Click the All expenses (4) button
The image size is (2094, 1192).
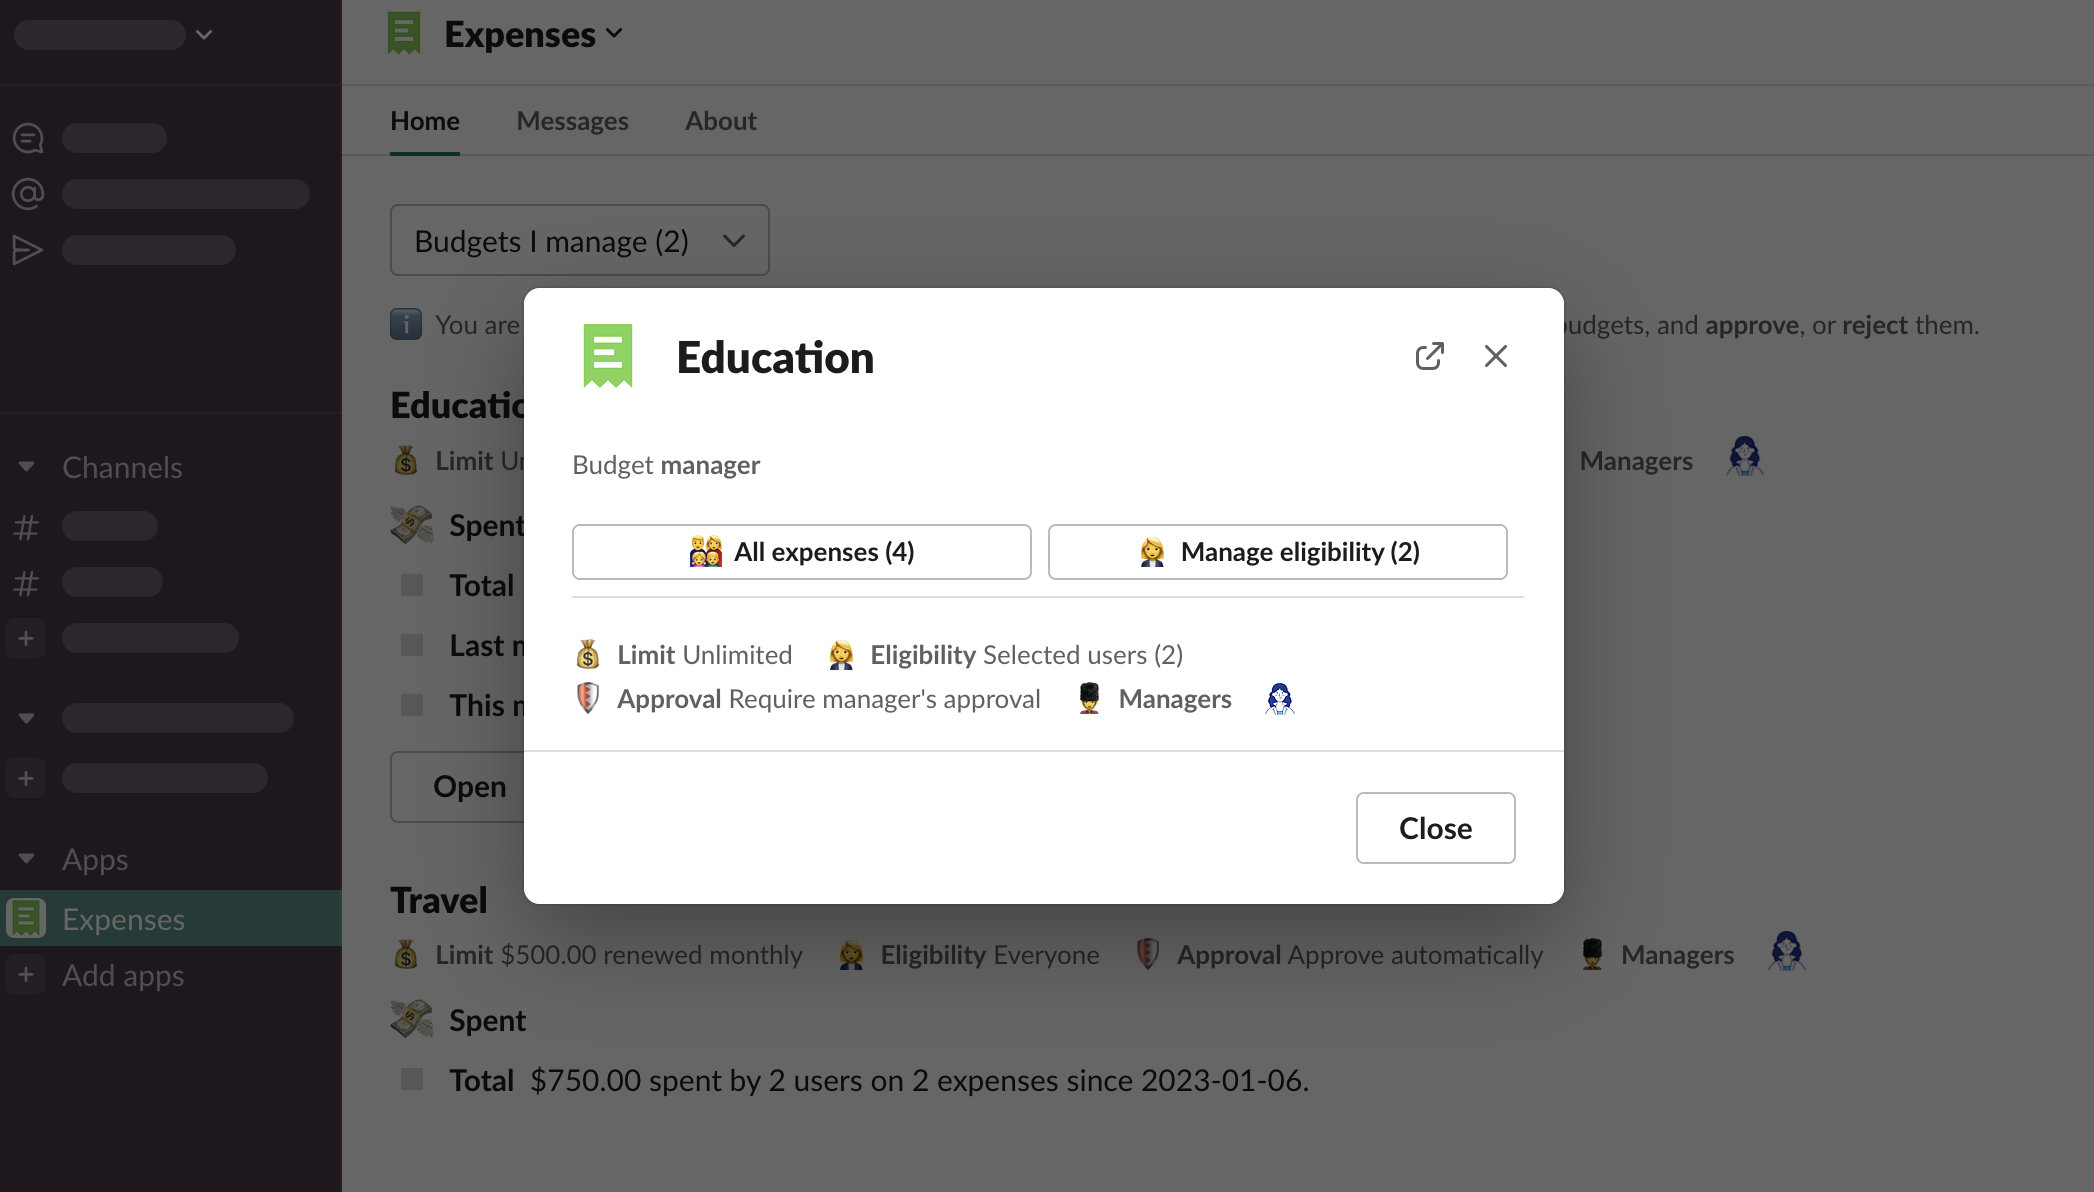(x=801, y=552)
